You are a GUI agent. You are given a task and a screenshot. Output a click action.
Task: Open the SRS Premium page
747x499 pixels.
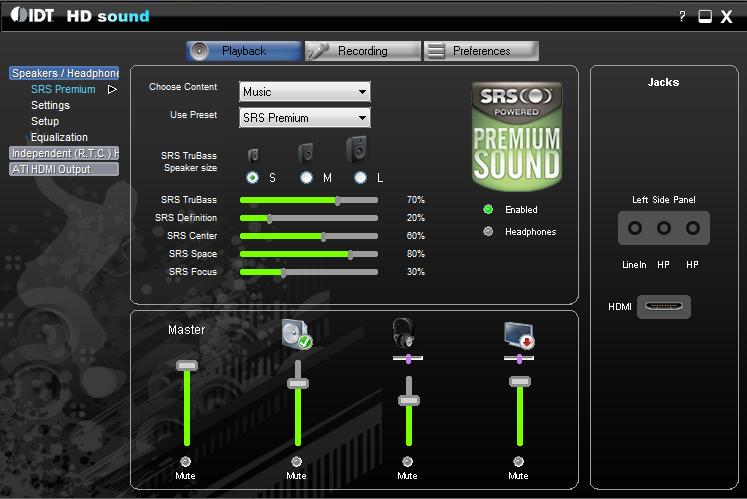pyautogui.click(x=63, y=89)
